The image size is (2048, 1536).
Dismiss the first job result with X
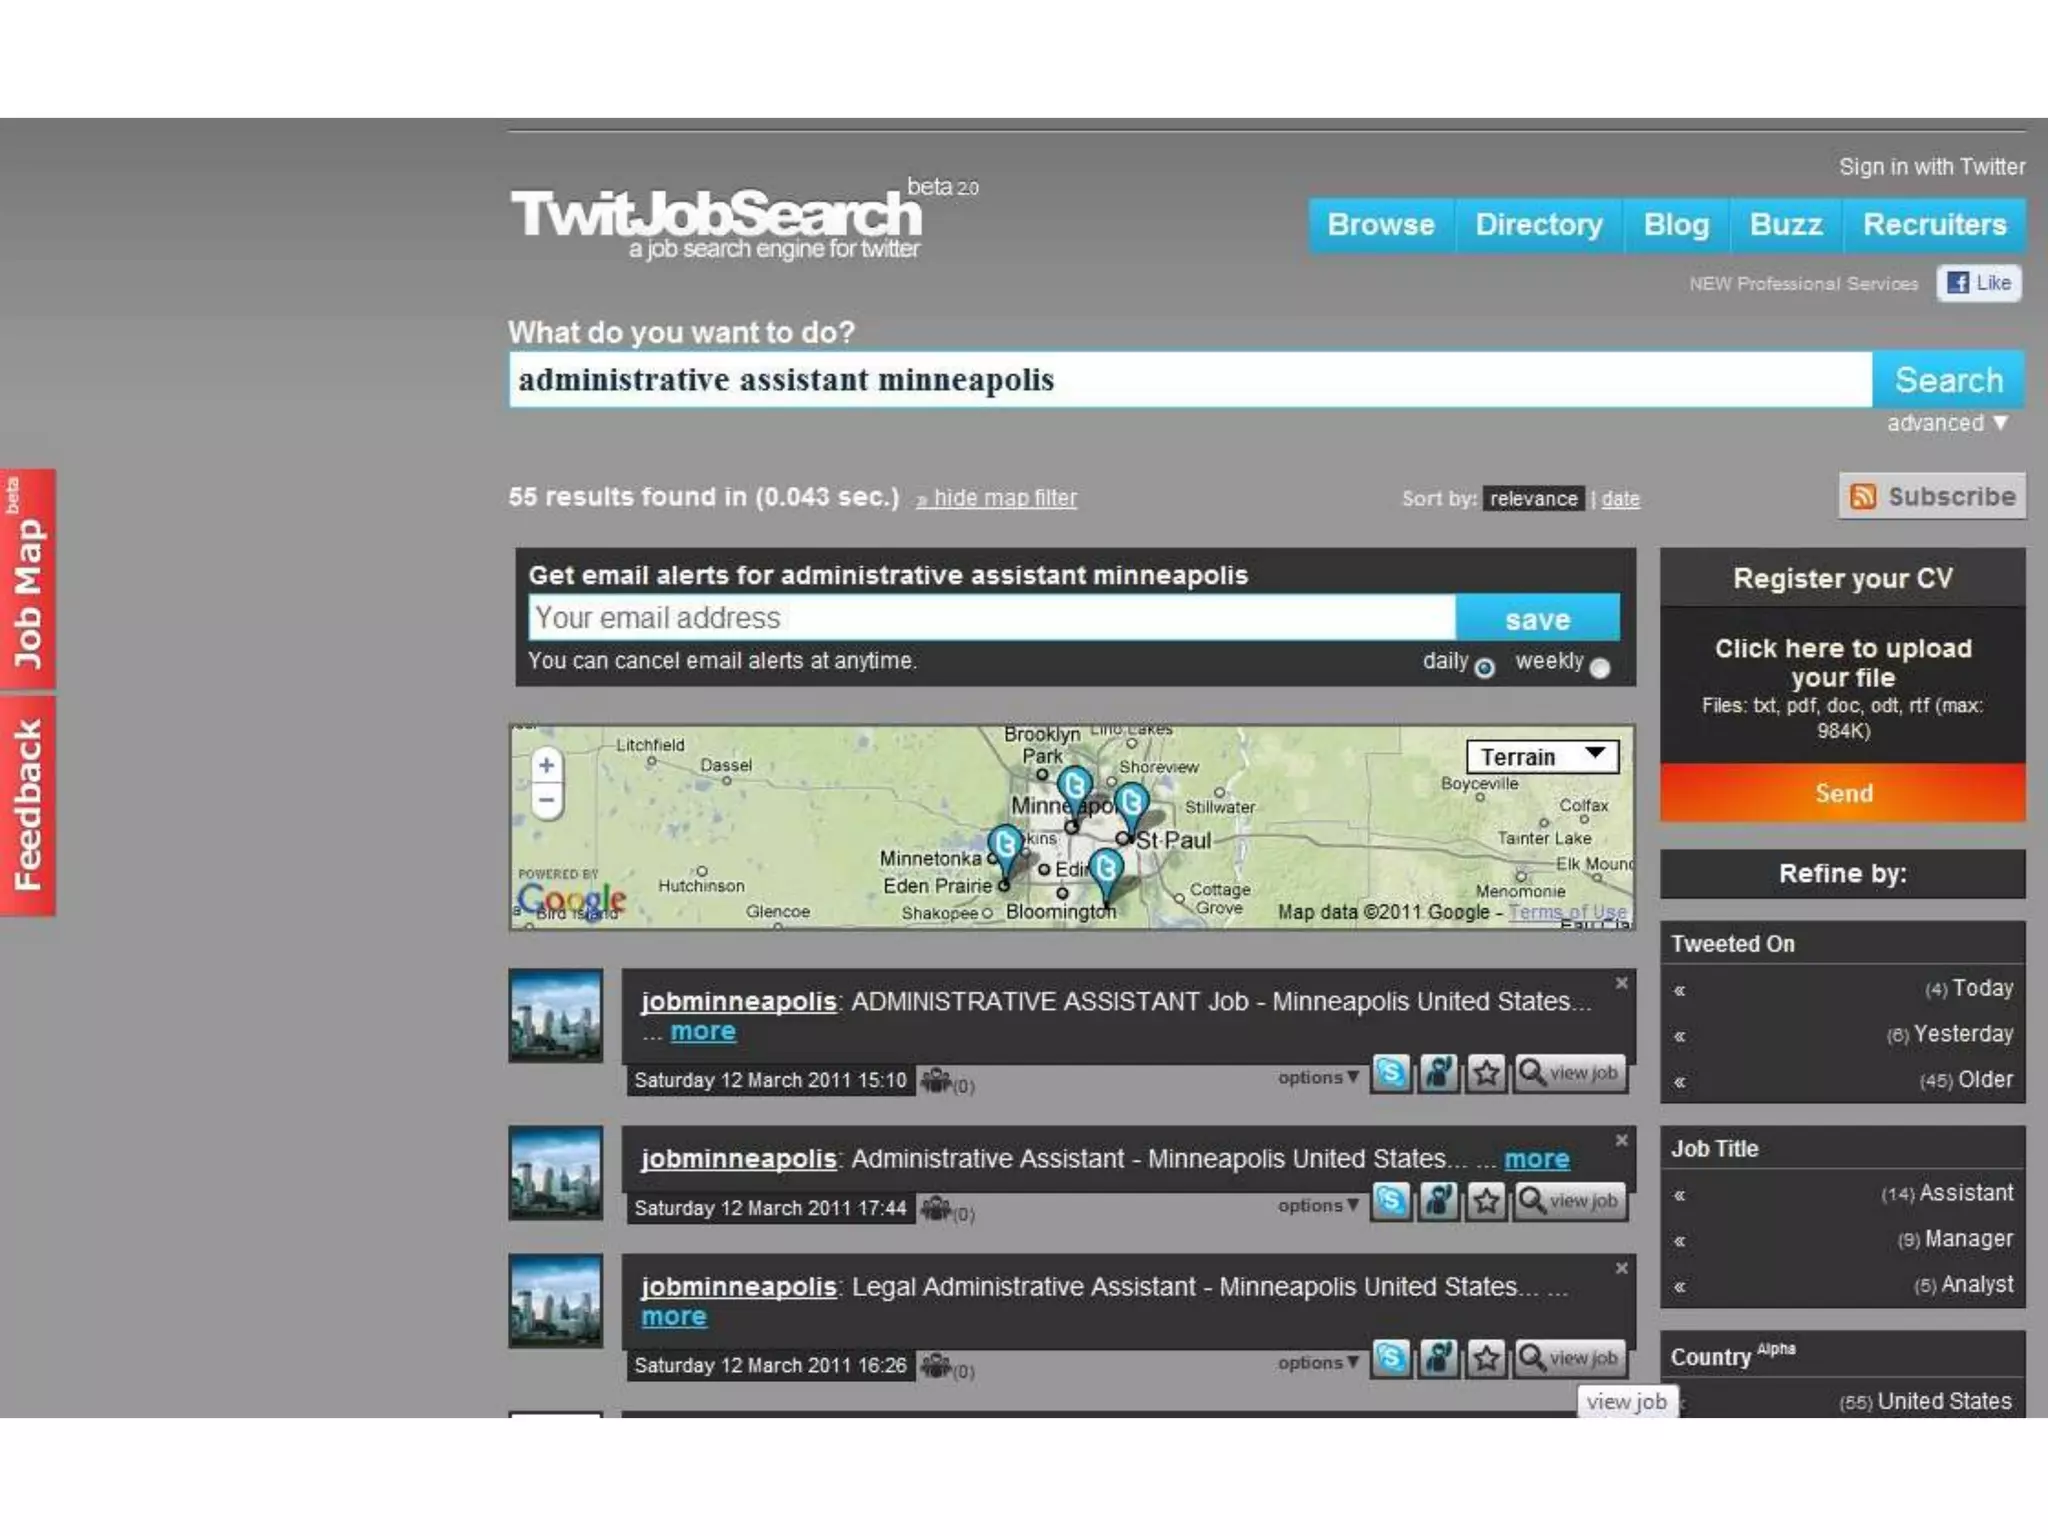point(1621,983)
